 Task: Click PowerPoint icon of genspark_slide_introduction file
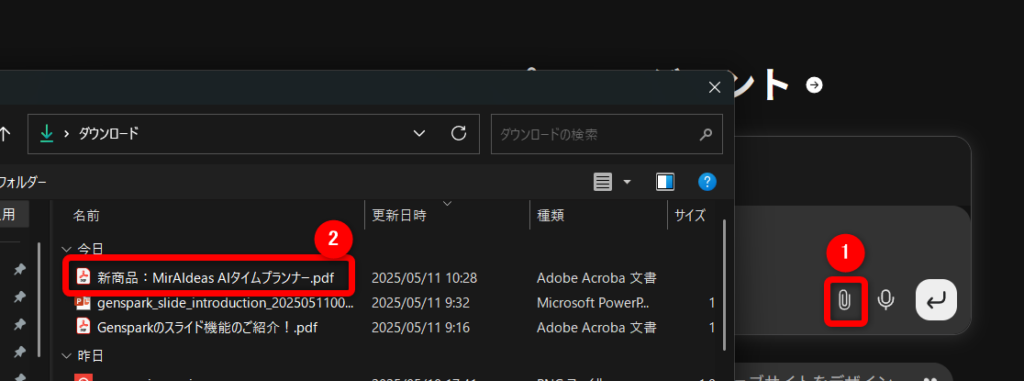[x=84, y=303]
